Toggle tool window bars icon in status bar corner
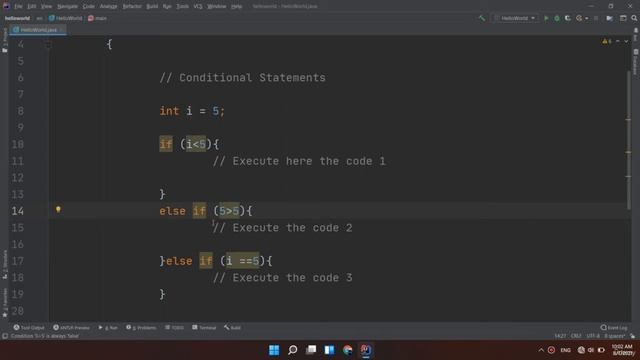This screenshot has height=360, width=640. click(x=5, y=336)
